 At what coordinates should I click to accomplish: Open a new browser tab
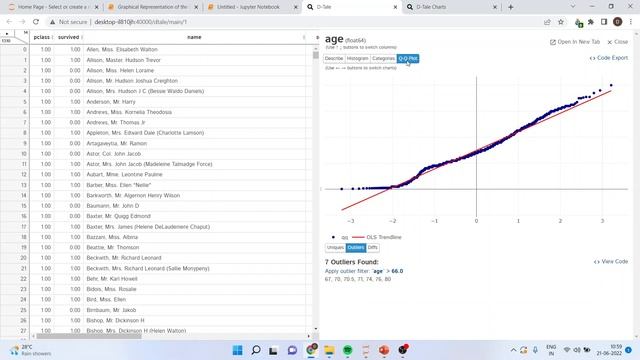511,7
